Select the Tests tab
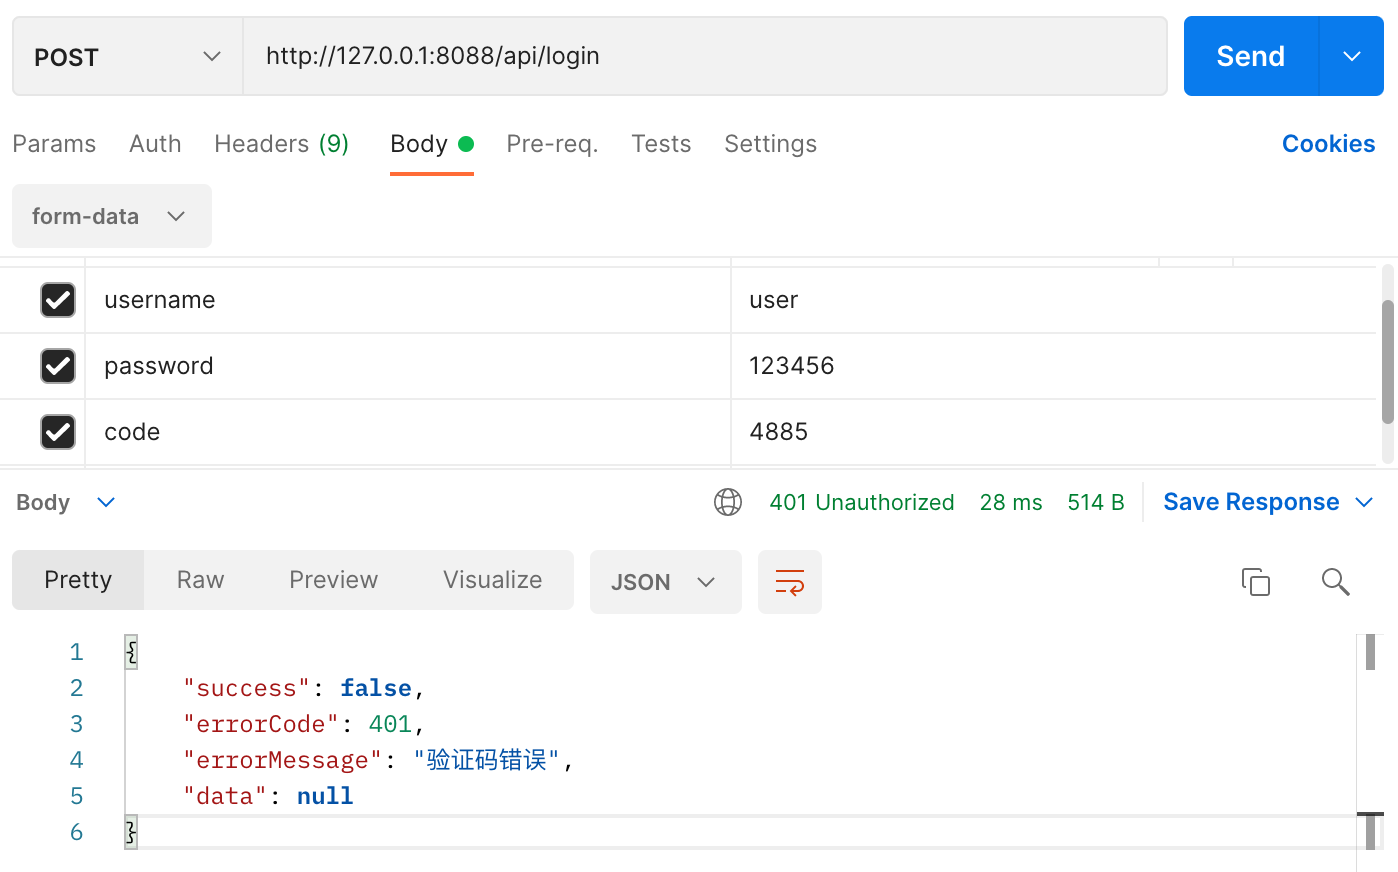The image size is (1398, 872). coord(661,144)
